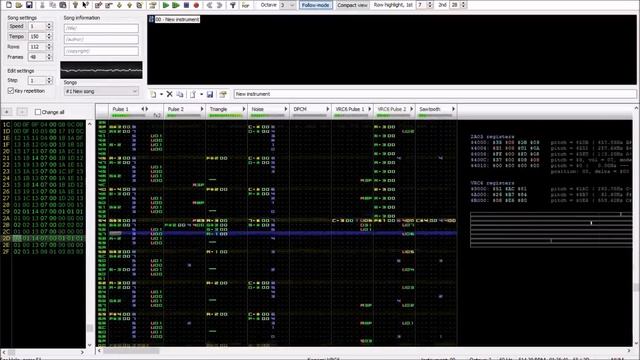
Task: Increment the Speed value stepper
Action: [x=49, y=24]
